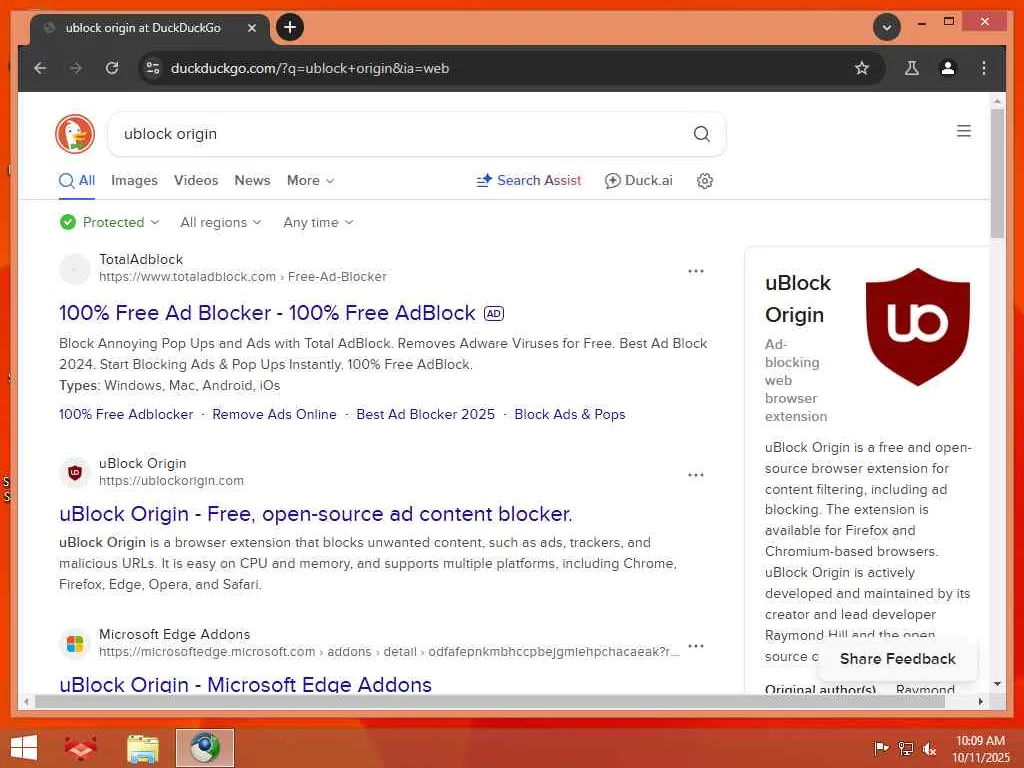Expand the More search categories dropdown
Screen dimensions: 1024x768
pyautogui.click(x=311, y=181)
